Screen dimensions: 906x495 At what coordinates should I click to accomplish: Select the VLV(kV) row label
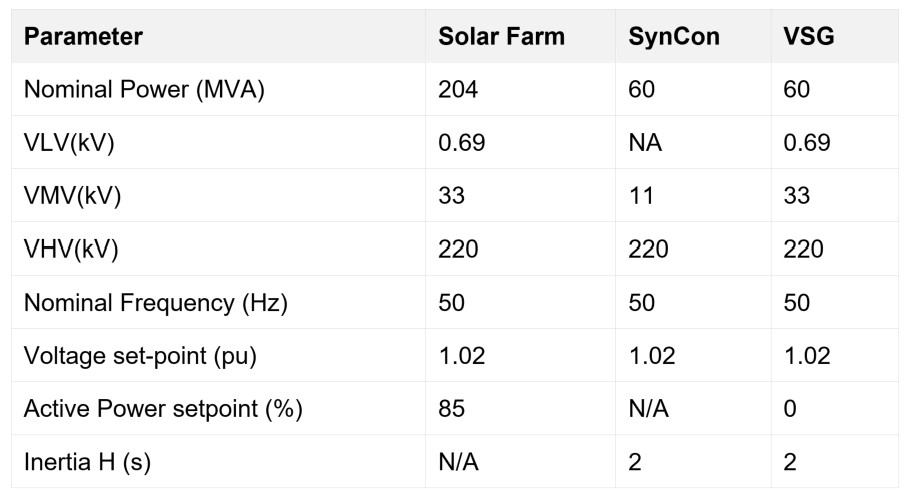point(69,142)
